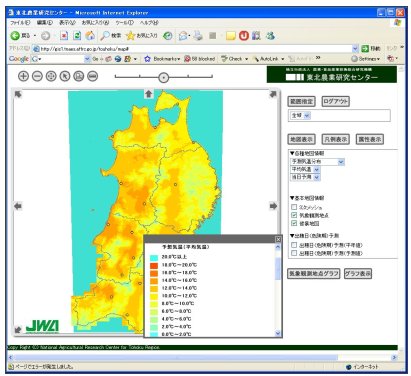This screenshot has width=411, height=376.
Task: Pan the map west with left arrow
Action: click(x=18, y=206)
